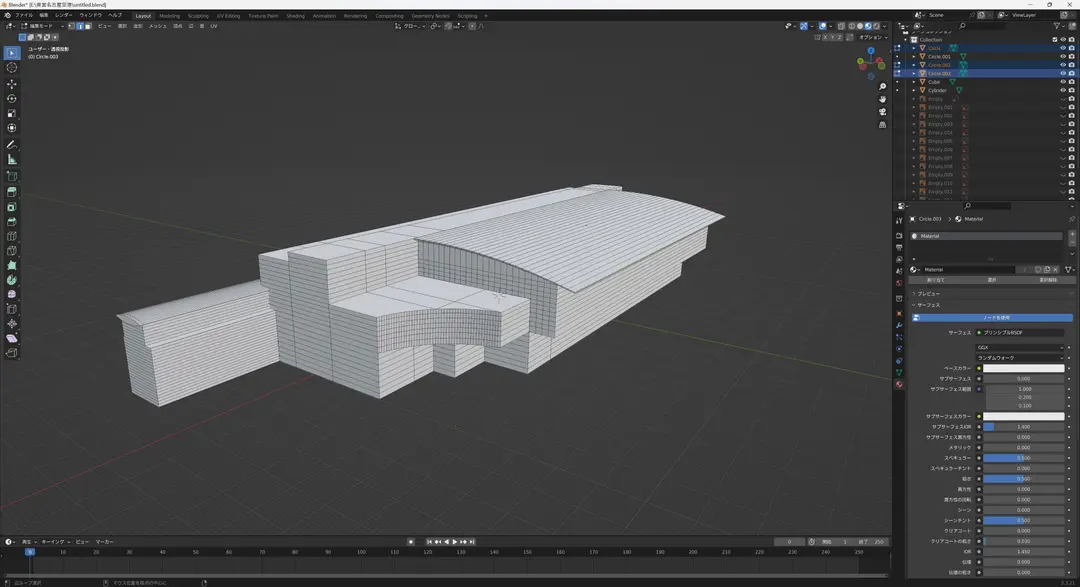
Task: Select the Inset Faces tool
Action: click(12, 207)
